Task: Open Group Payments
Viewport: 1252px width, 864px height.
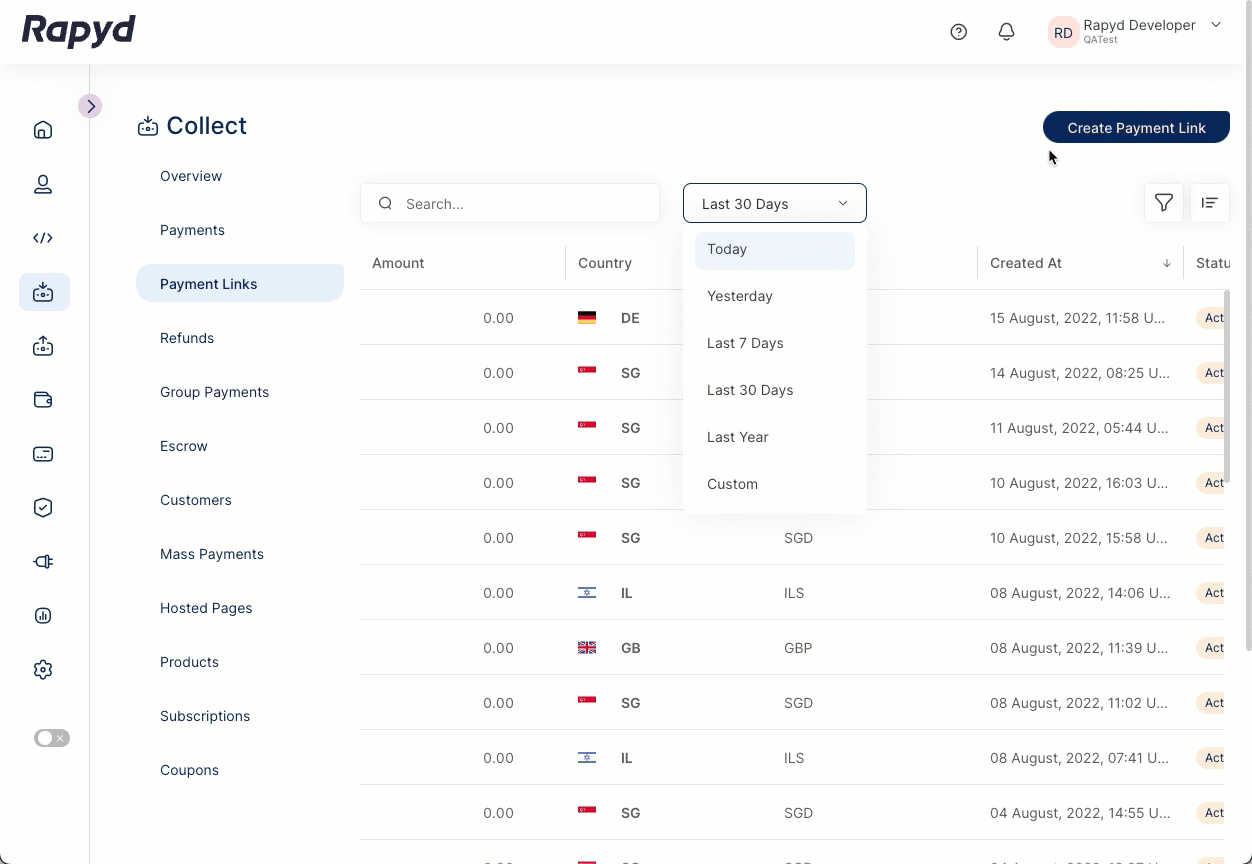Action: 214,392
